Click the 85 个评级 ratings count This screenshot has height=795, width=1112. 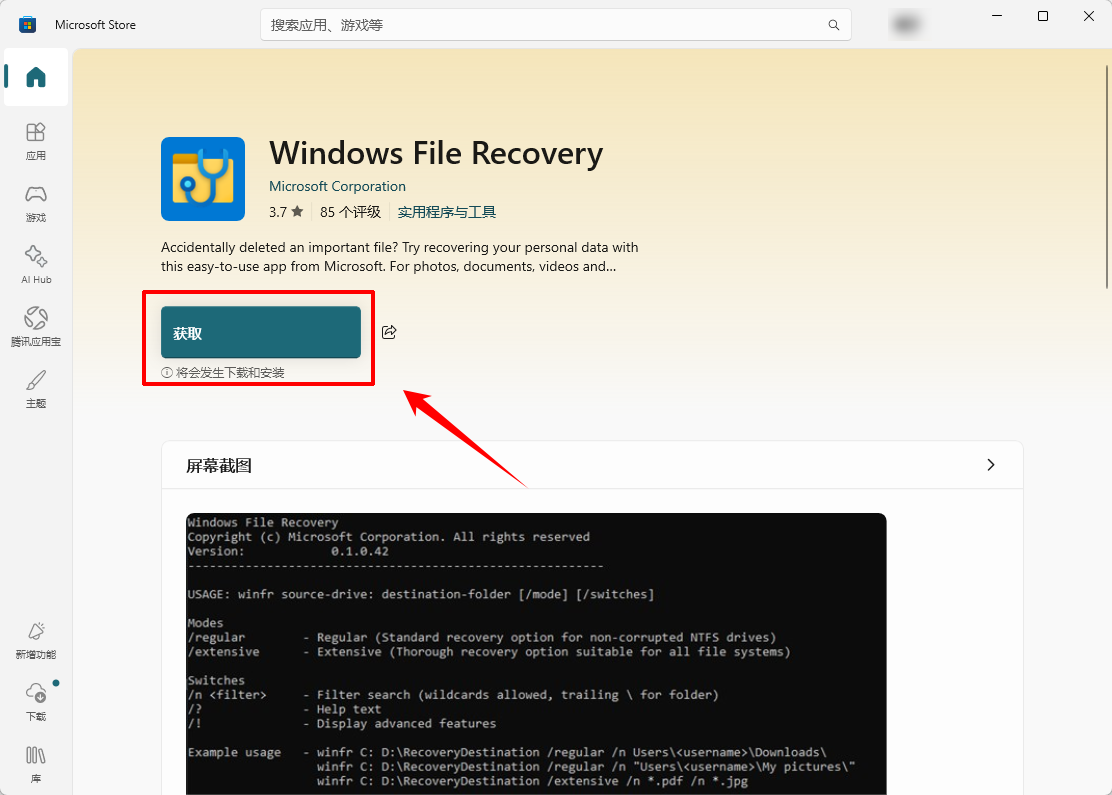click(350, 212)
